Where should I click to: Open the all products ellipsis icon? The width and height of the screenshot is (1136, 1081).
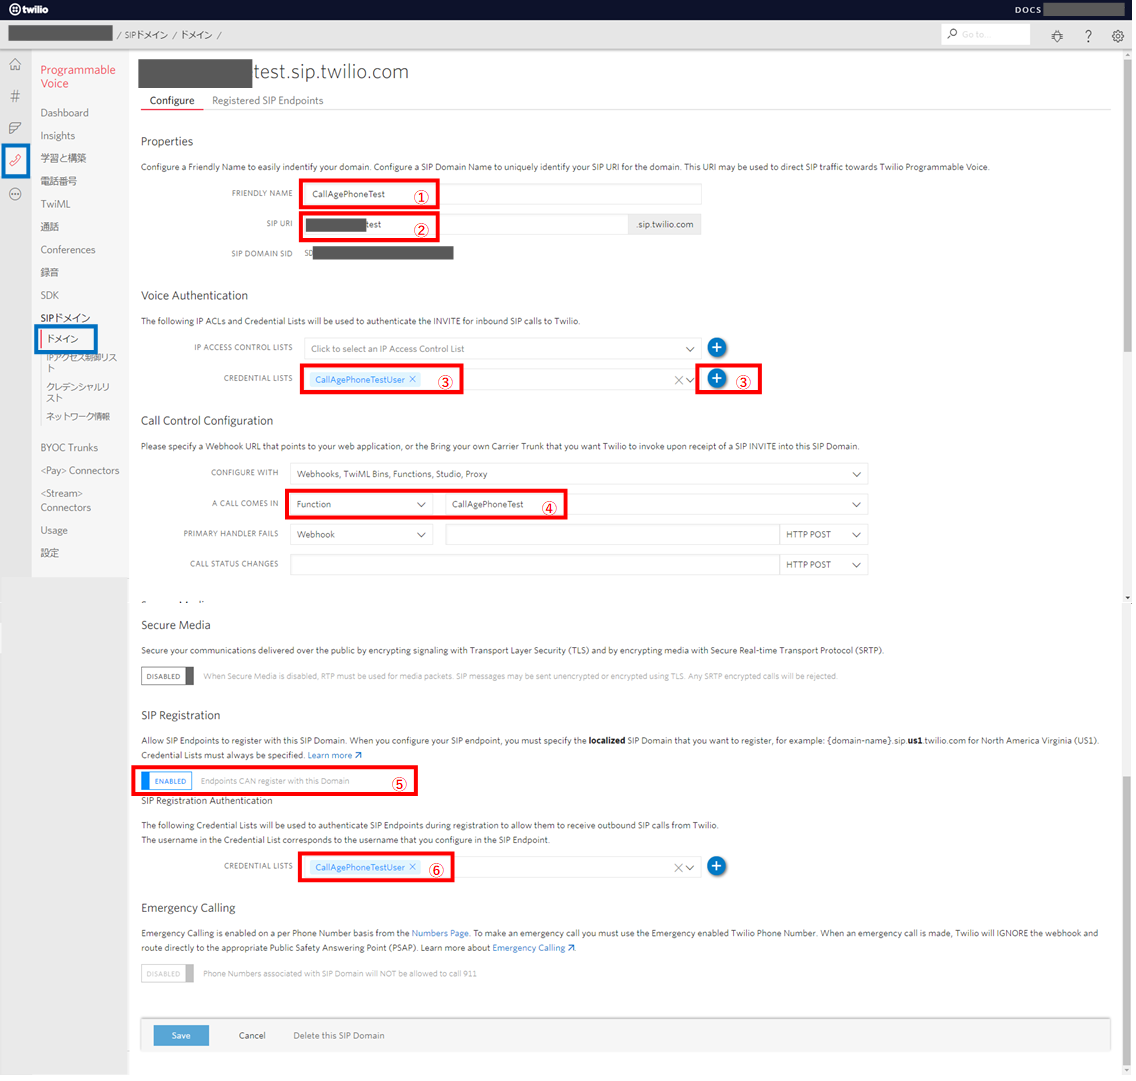click(15, 194)
